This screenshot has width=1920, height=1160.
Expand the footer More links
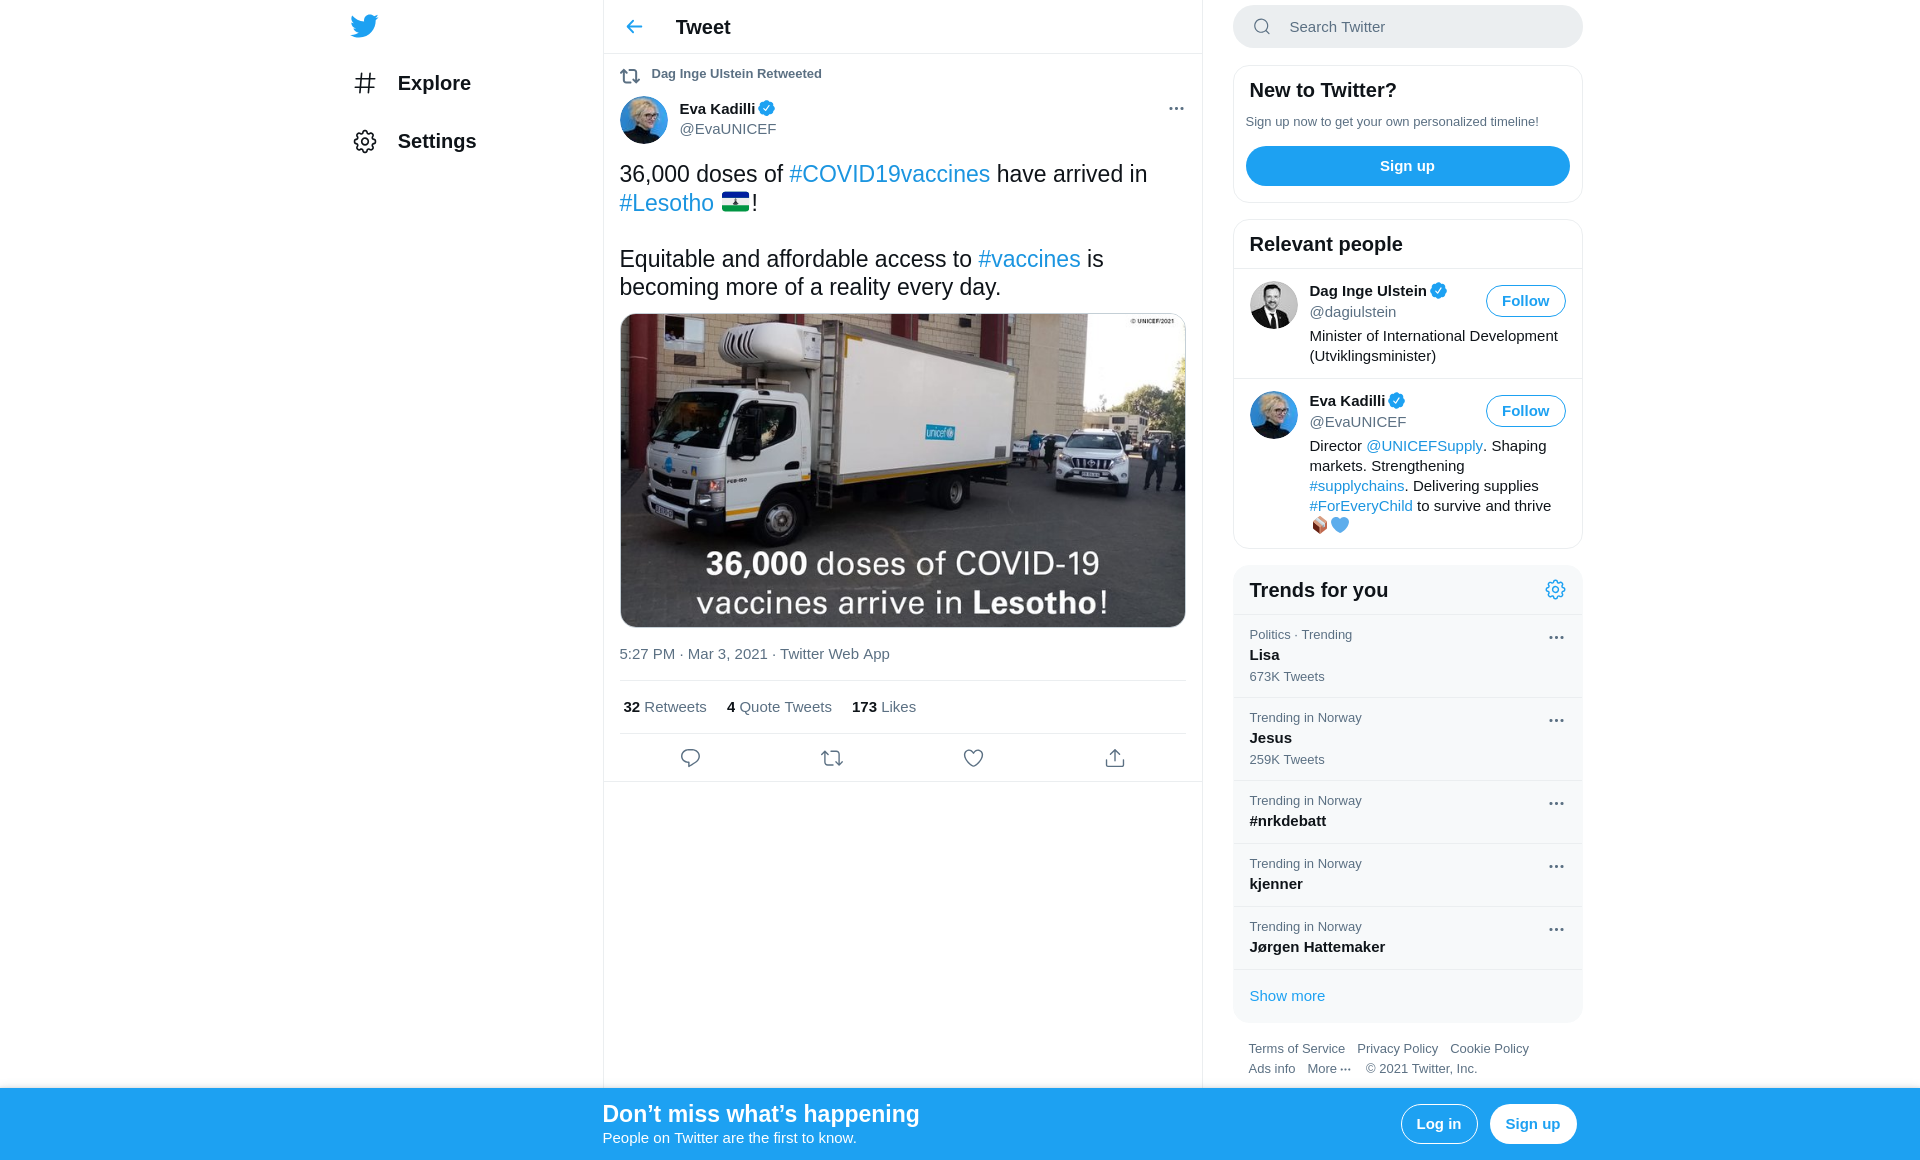click(1329, 1068)
